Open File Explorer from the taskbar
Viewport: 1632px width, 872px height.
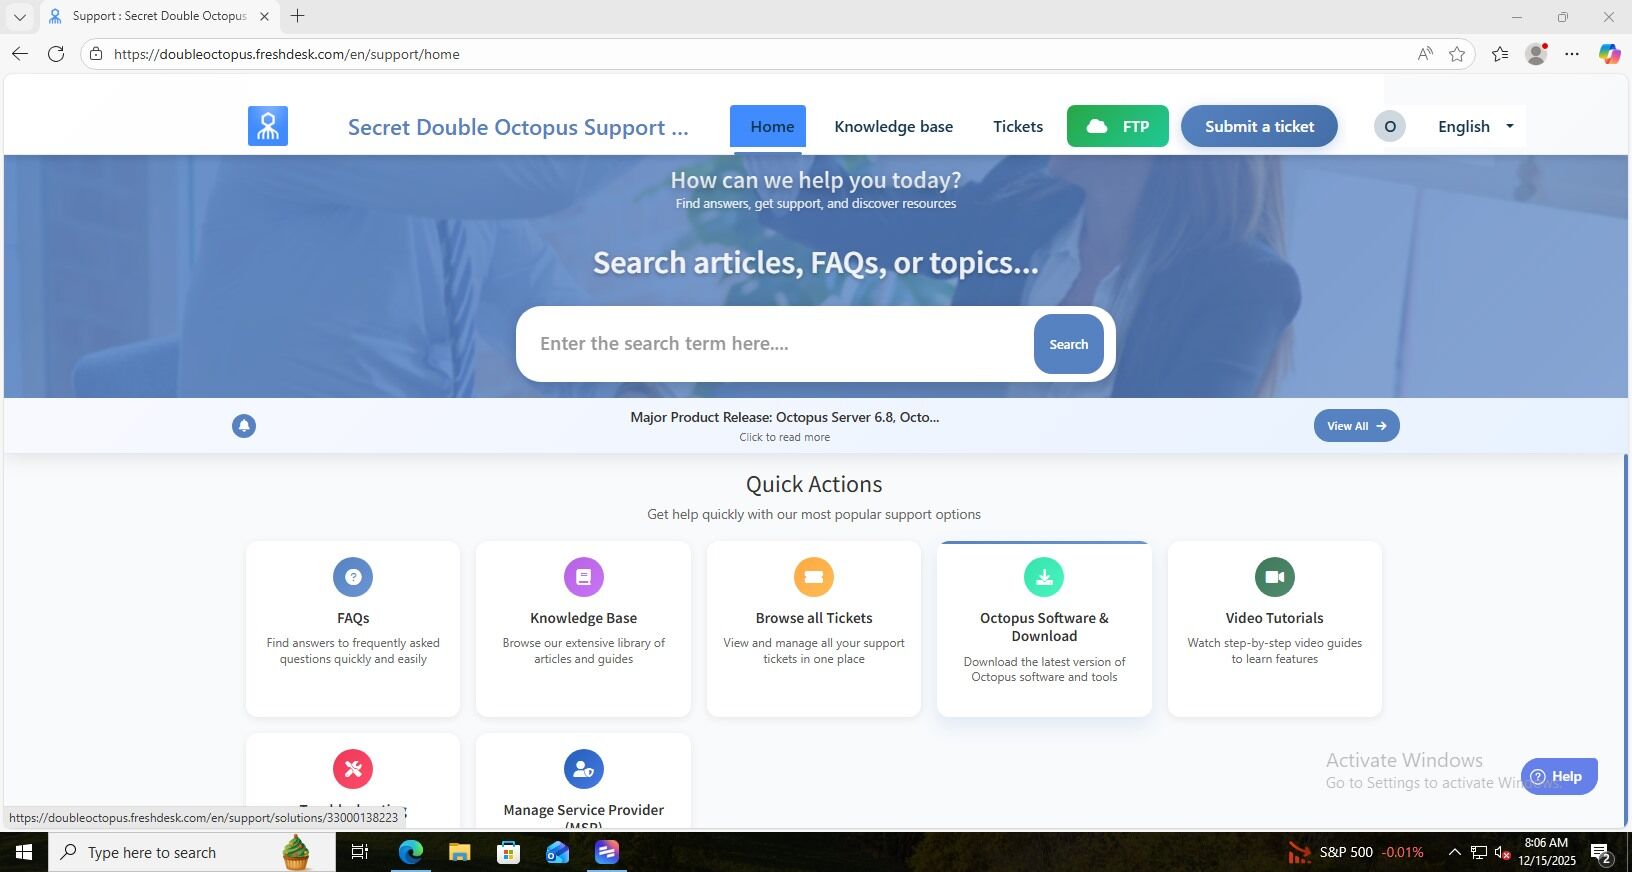[460, 852]
